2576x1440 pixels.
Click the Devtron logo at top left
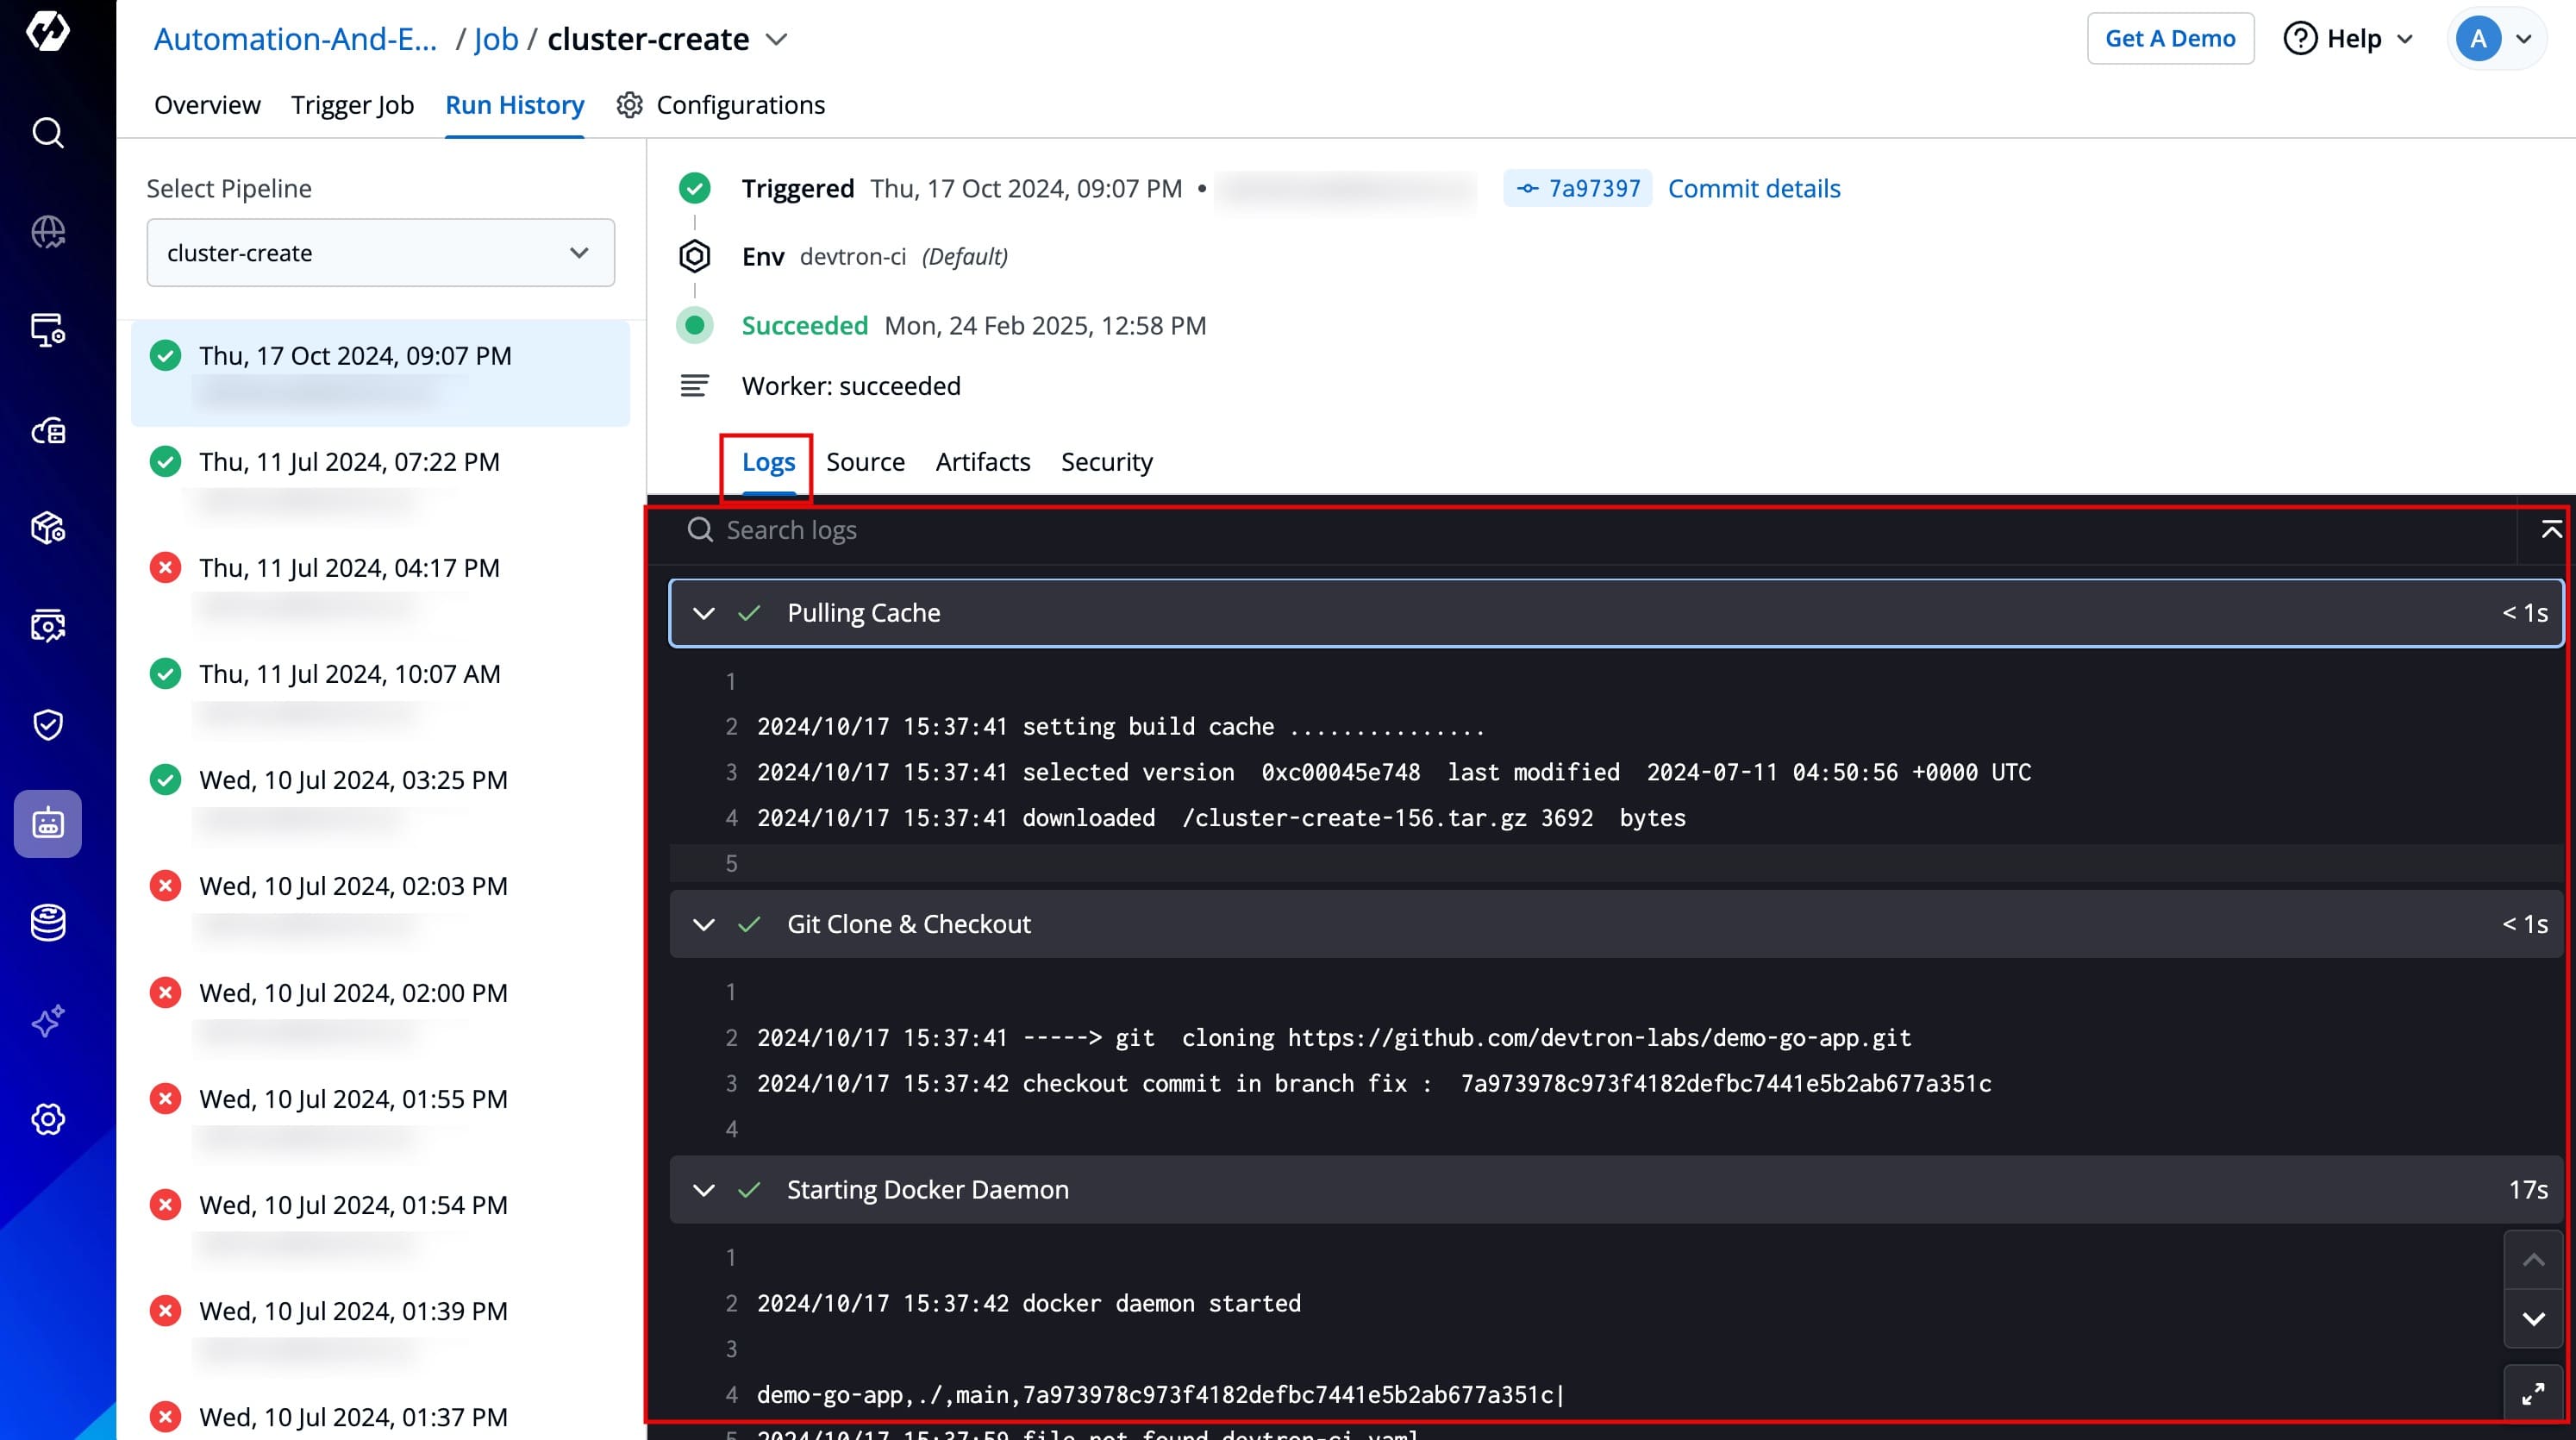48,32
